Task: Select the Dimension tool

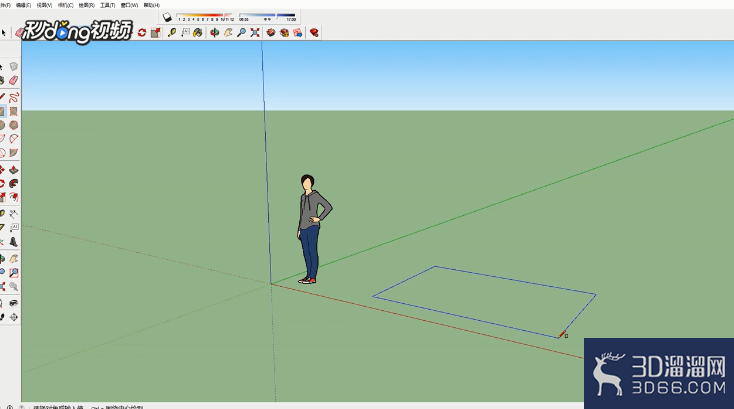Action: coord(14,214)
